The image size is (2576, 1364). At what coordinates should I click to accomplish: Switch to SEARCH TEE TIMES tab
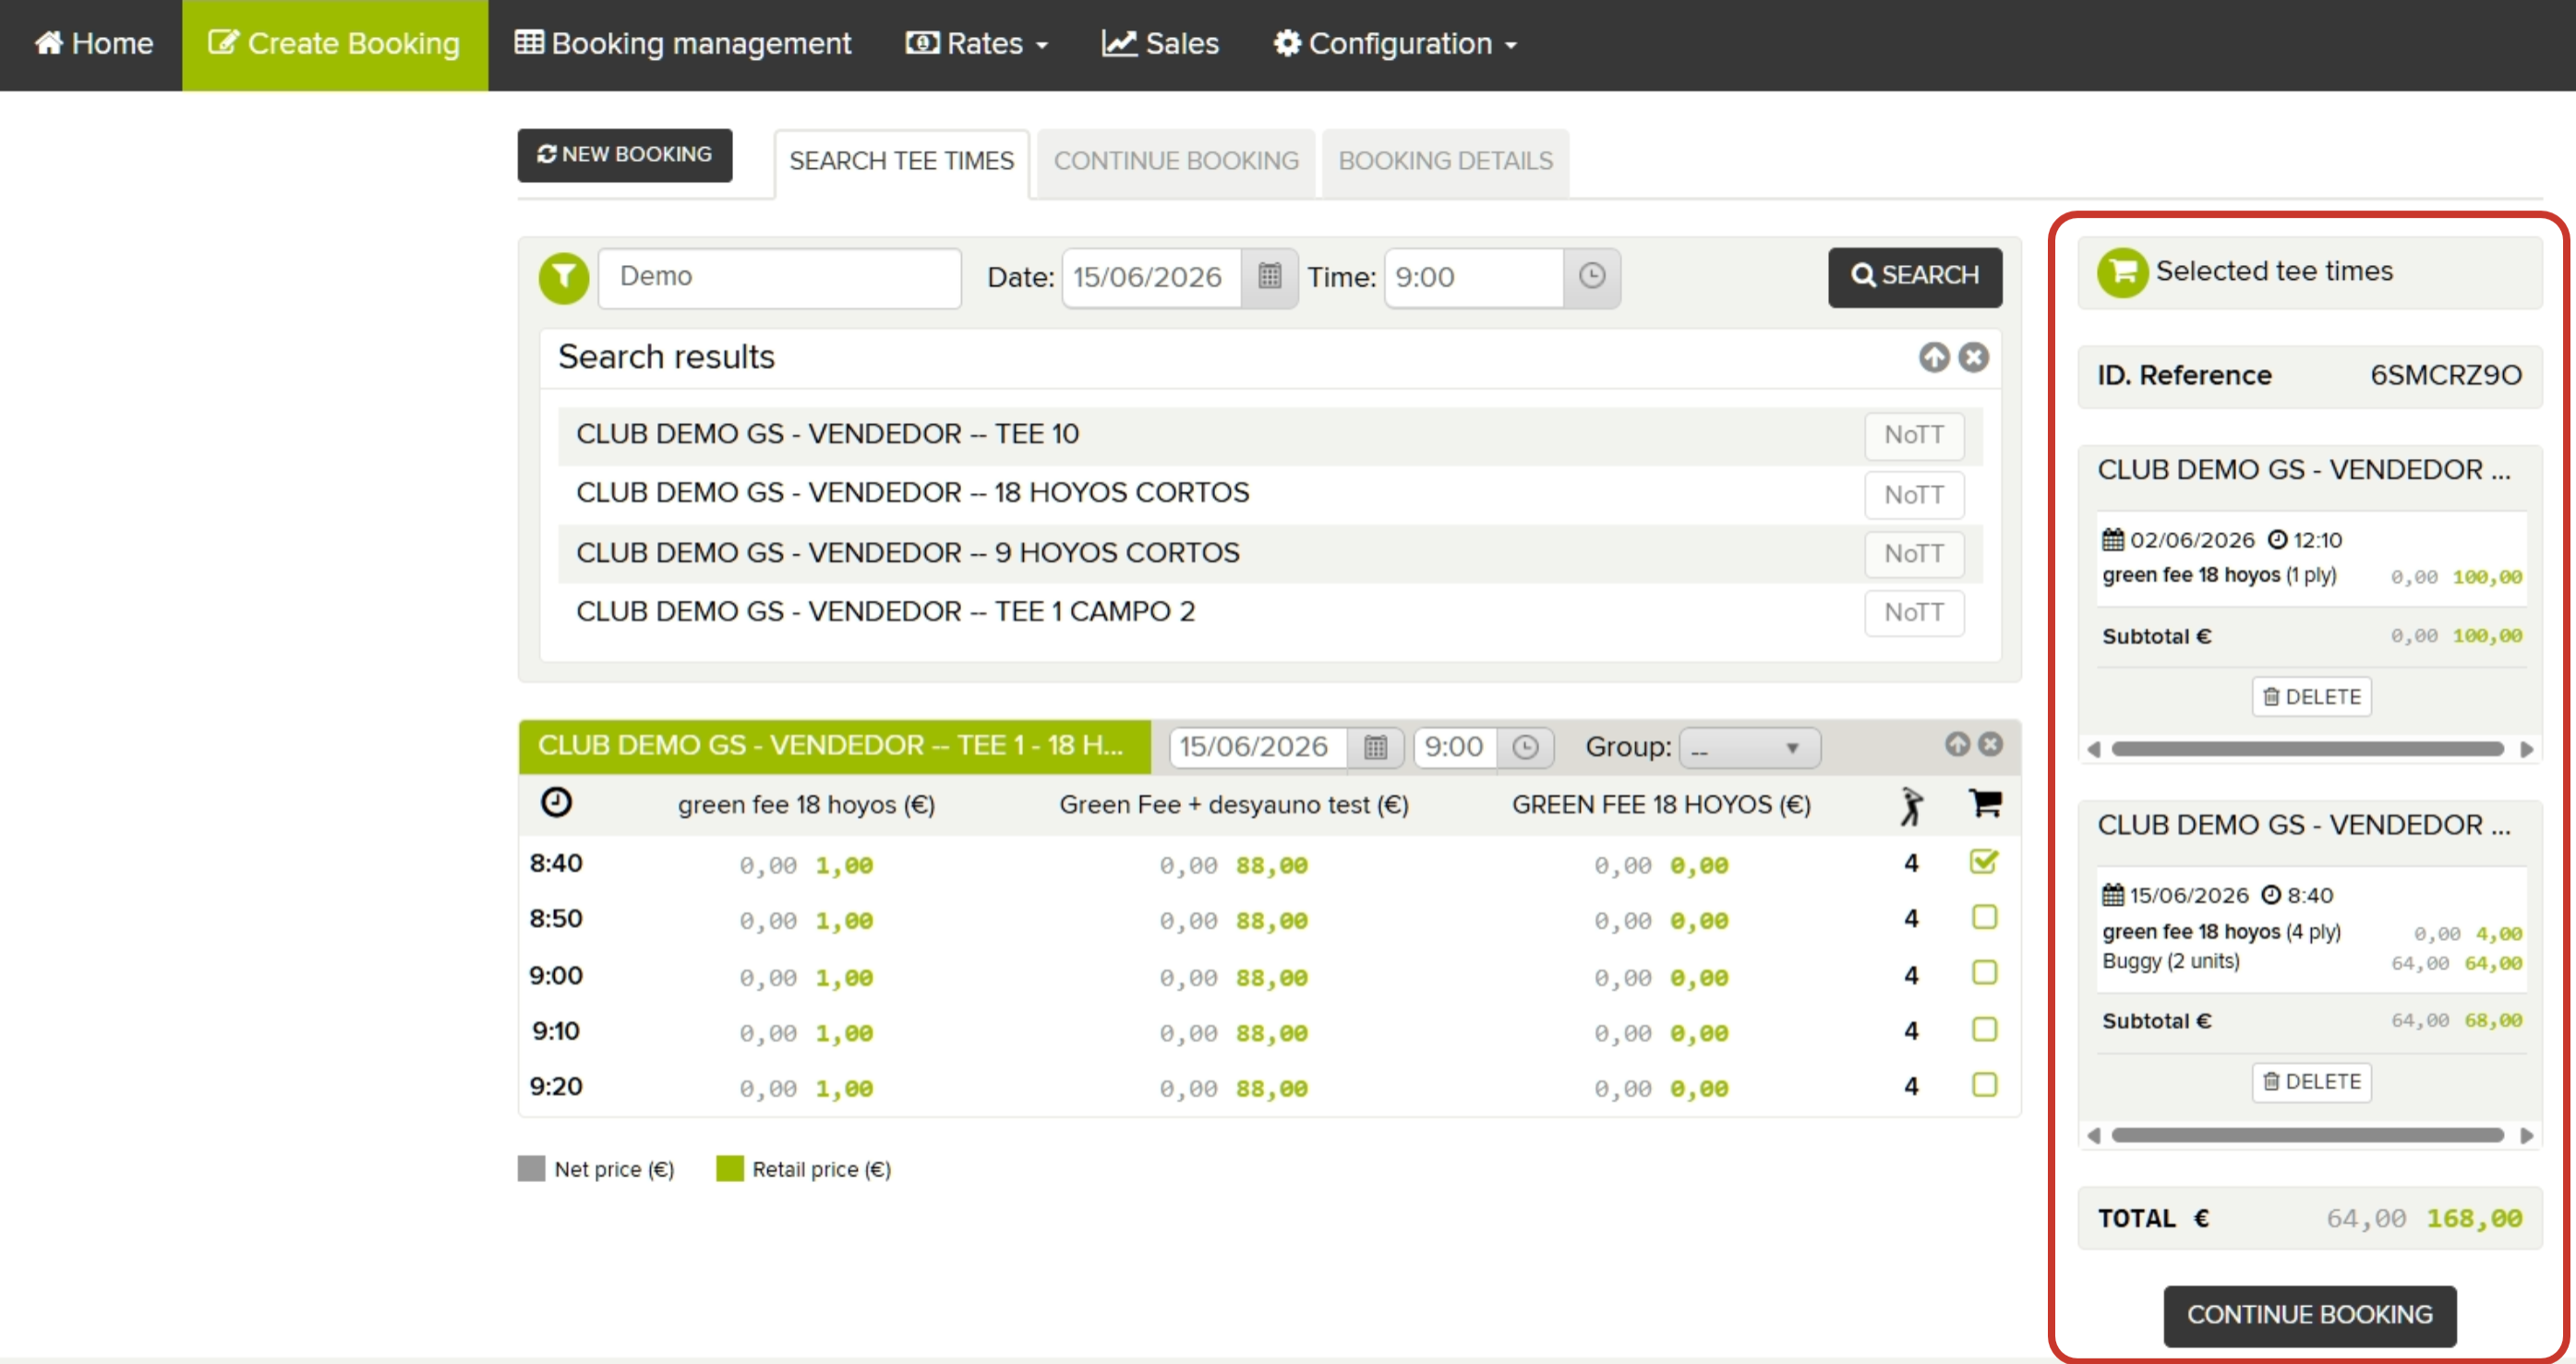click(901, 162)
